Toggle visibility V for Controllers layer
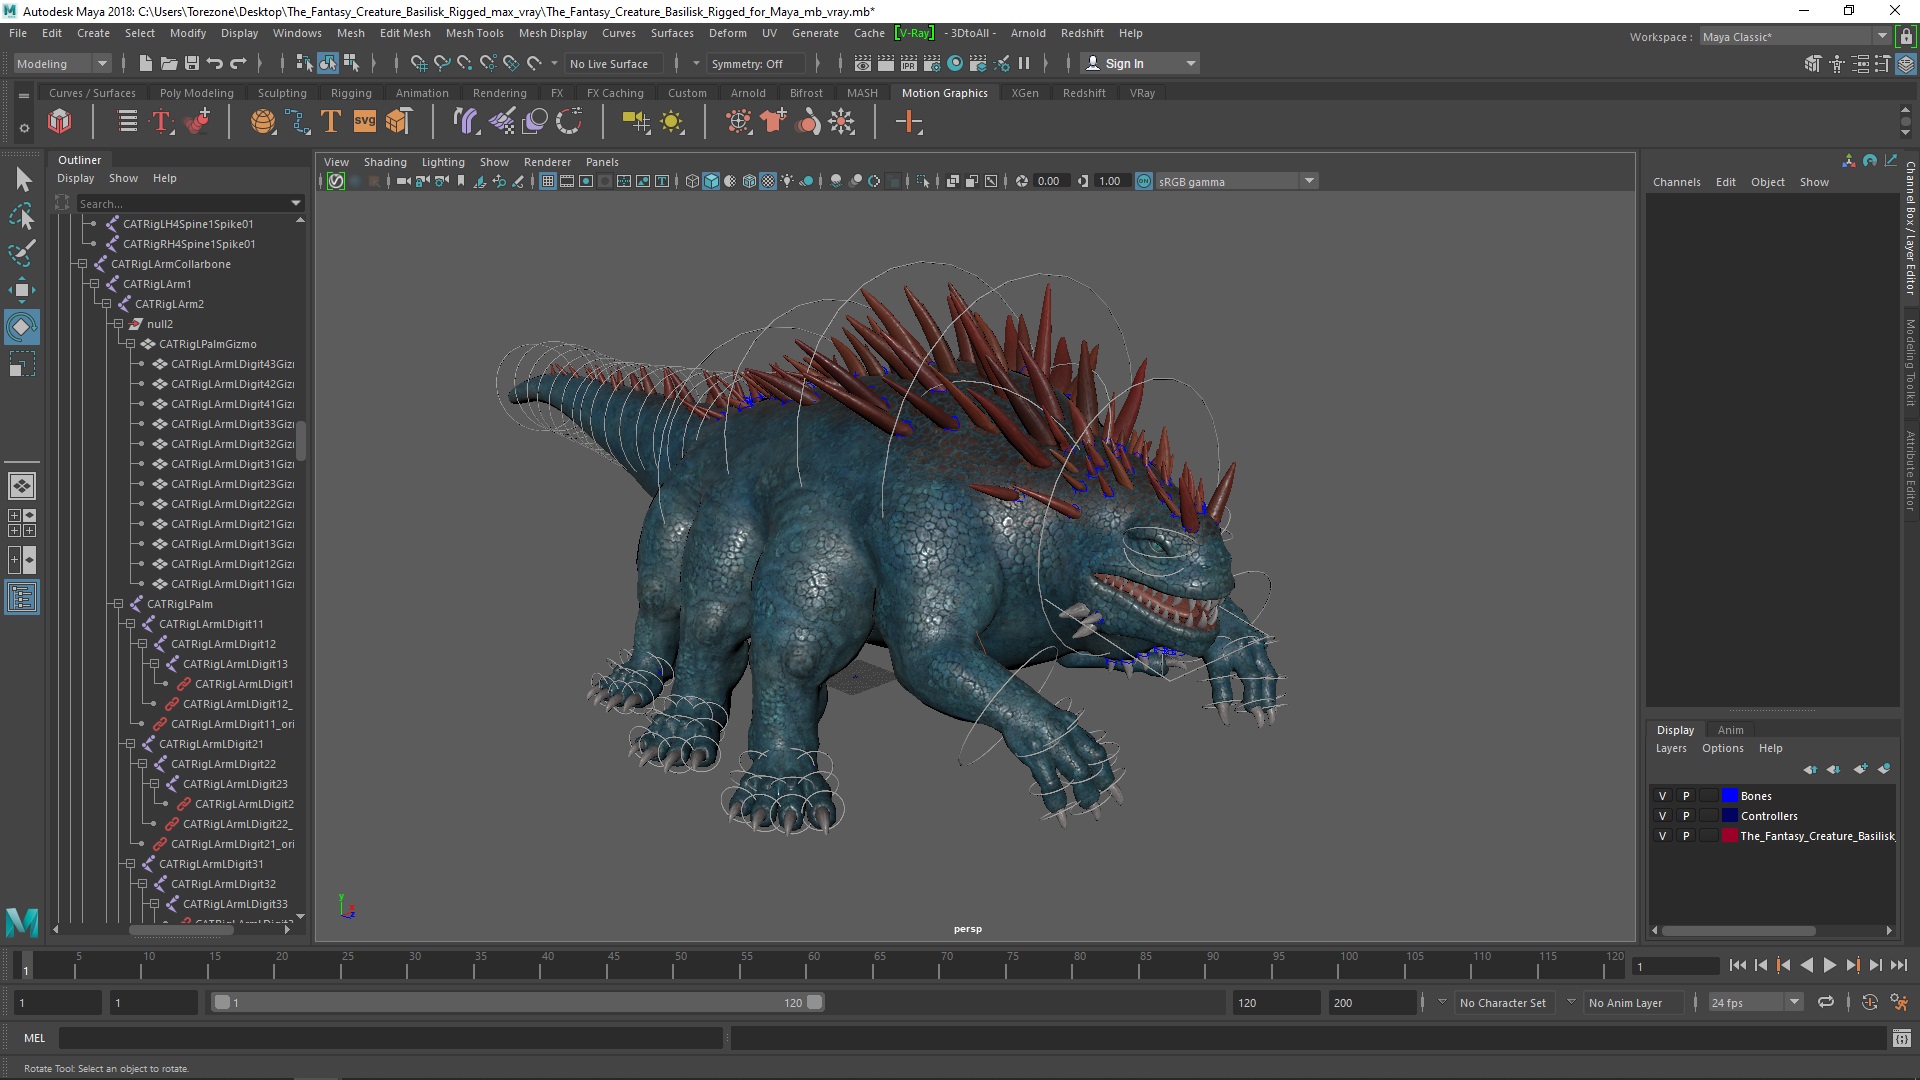Screen dimensions: 1920x1080 pos(1663,816)
